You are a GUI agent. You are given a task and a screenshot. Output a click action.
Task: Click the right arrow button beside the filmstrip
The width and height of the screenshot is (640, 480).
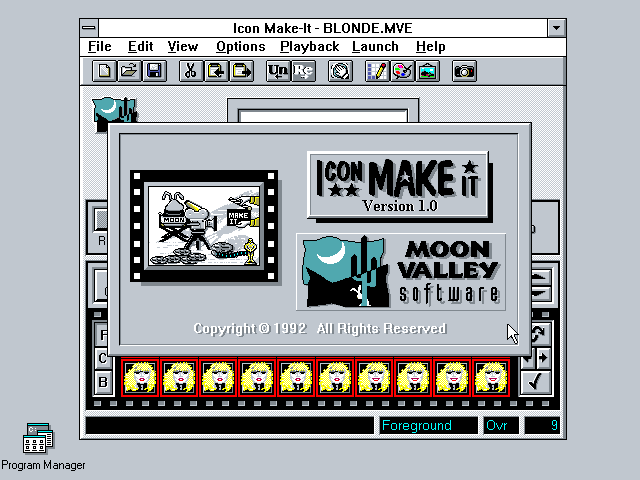click(543, 358)
